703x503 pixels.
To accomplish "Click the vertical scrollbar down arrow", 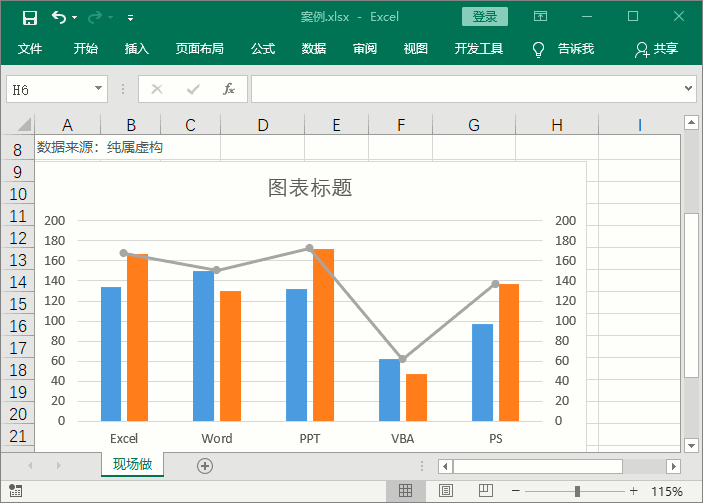I will click(x=691, y=446).
